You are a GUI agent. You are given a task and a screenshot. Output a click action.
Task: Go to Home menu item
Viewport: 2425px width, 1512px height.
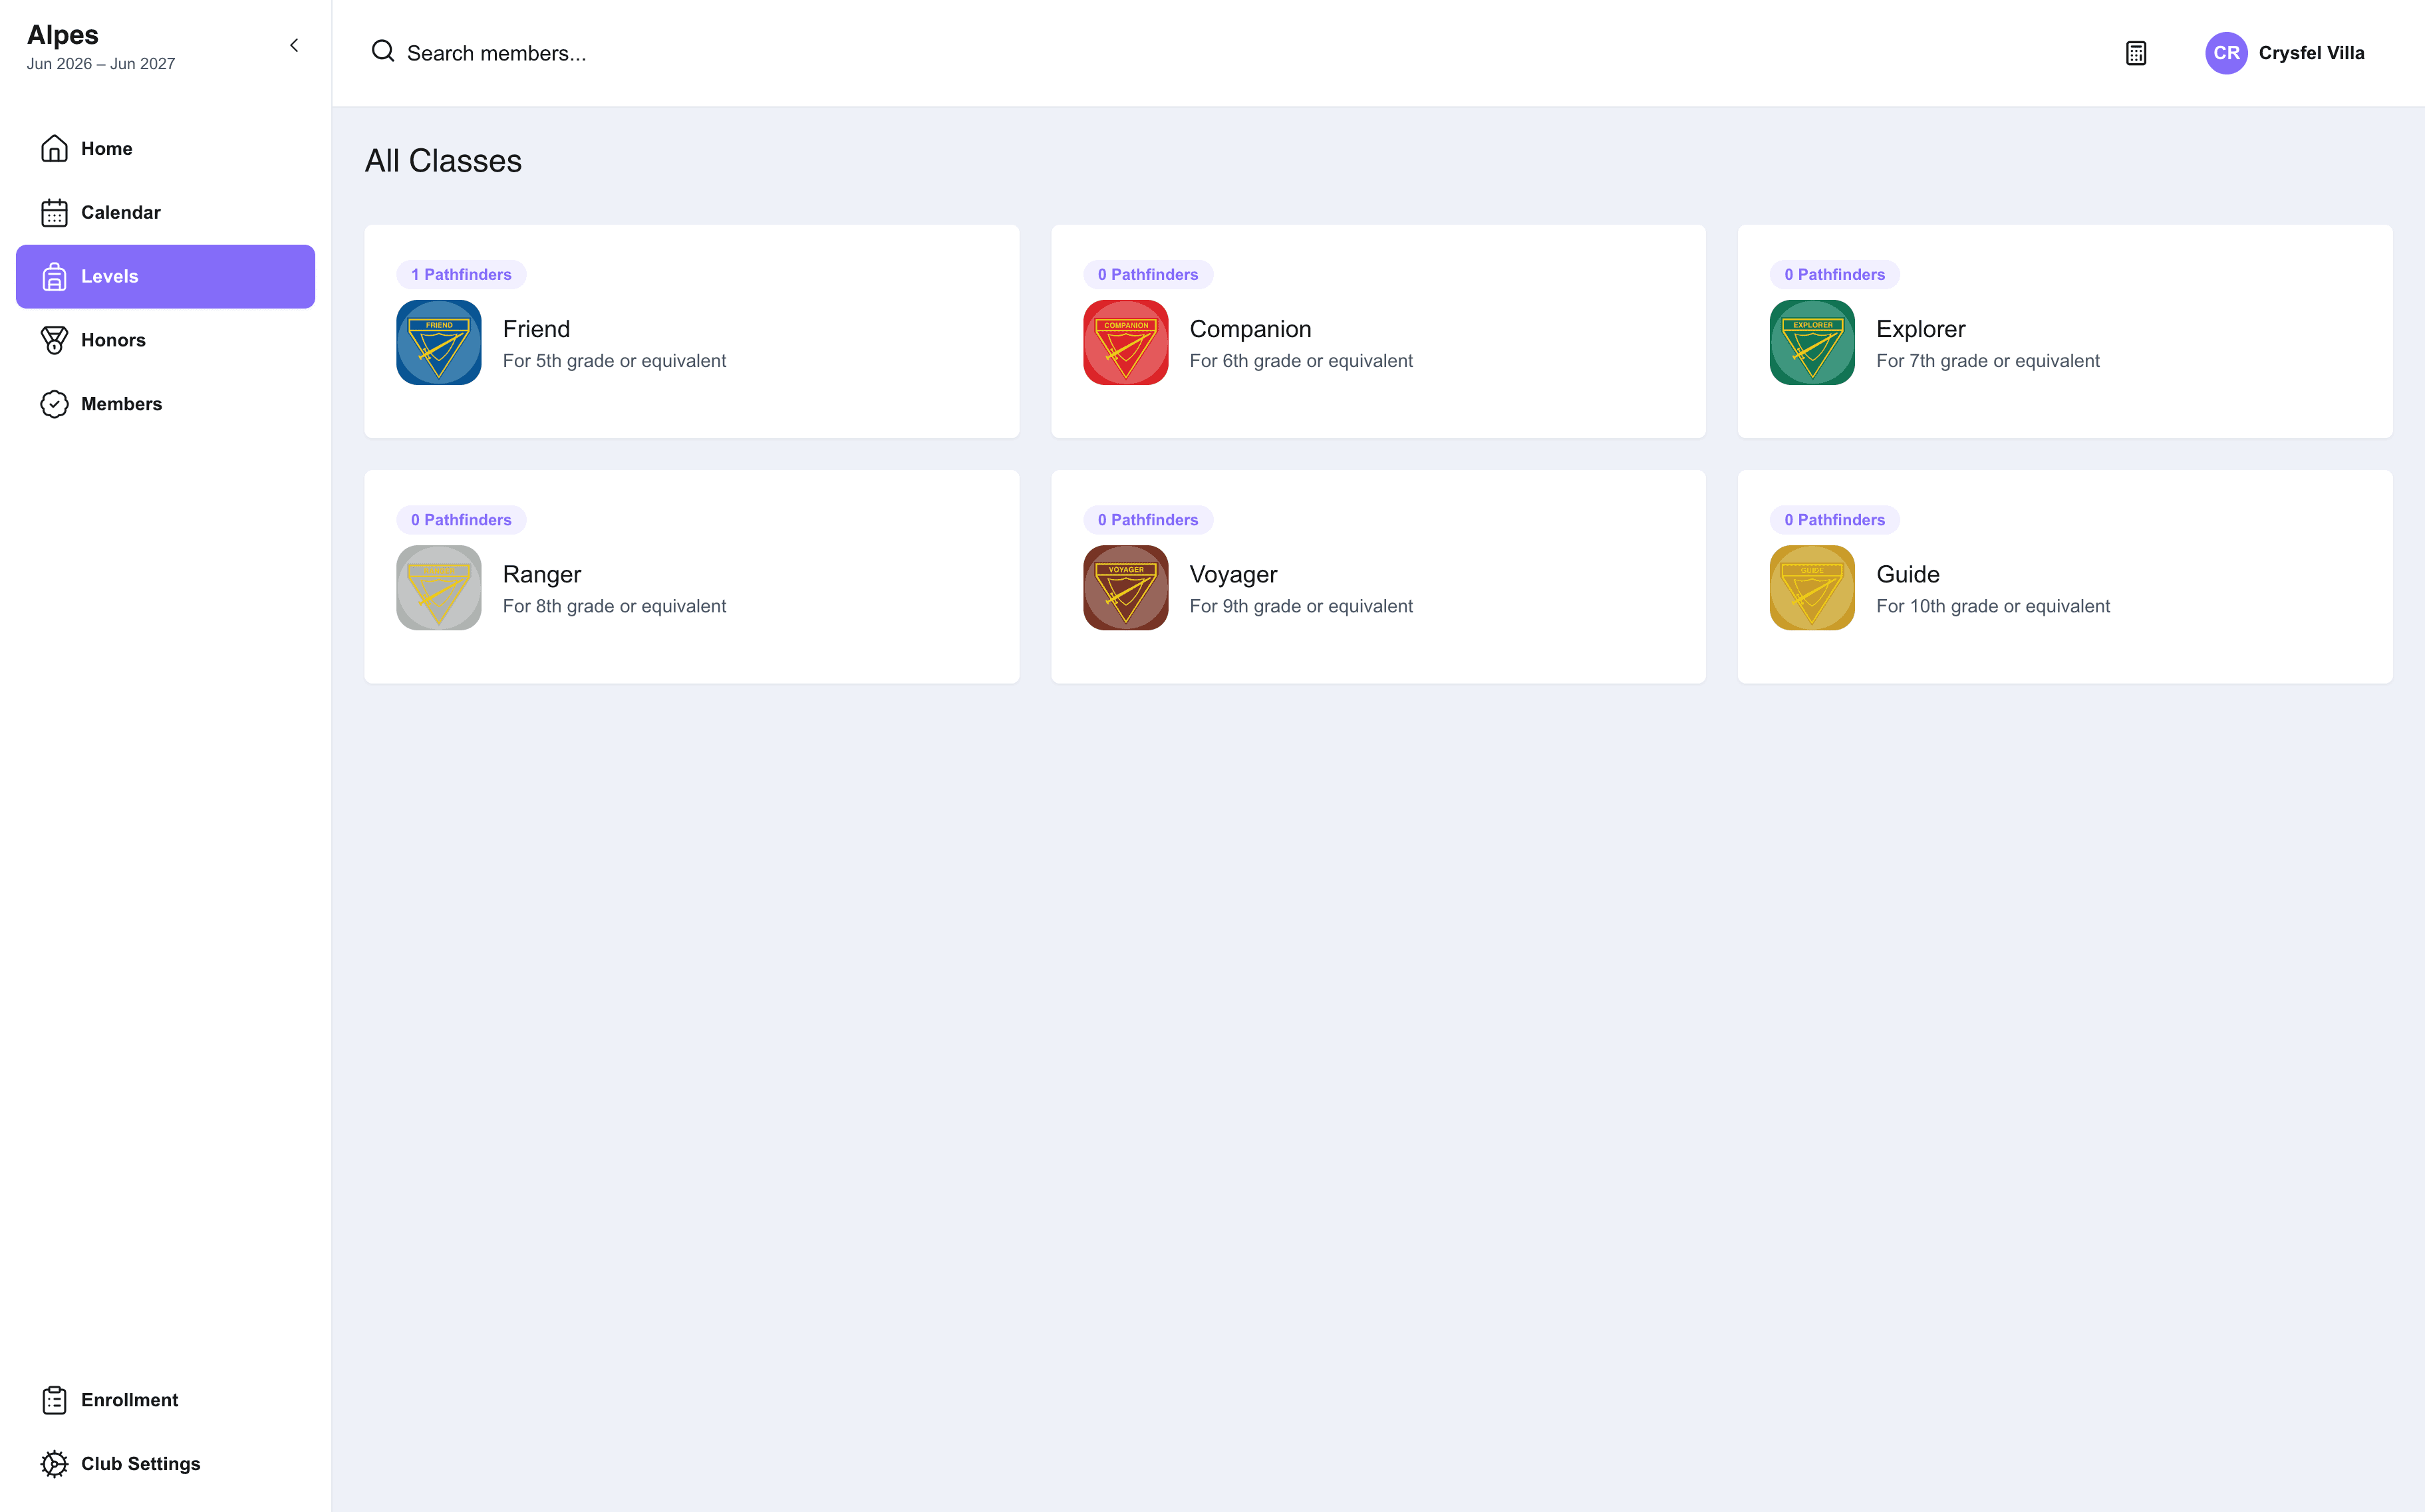165,148
